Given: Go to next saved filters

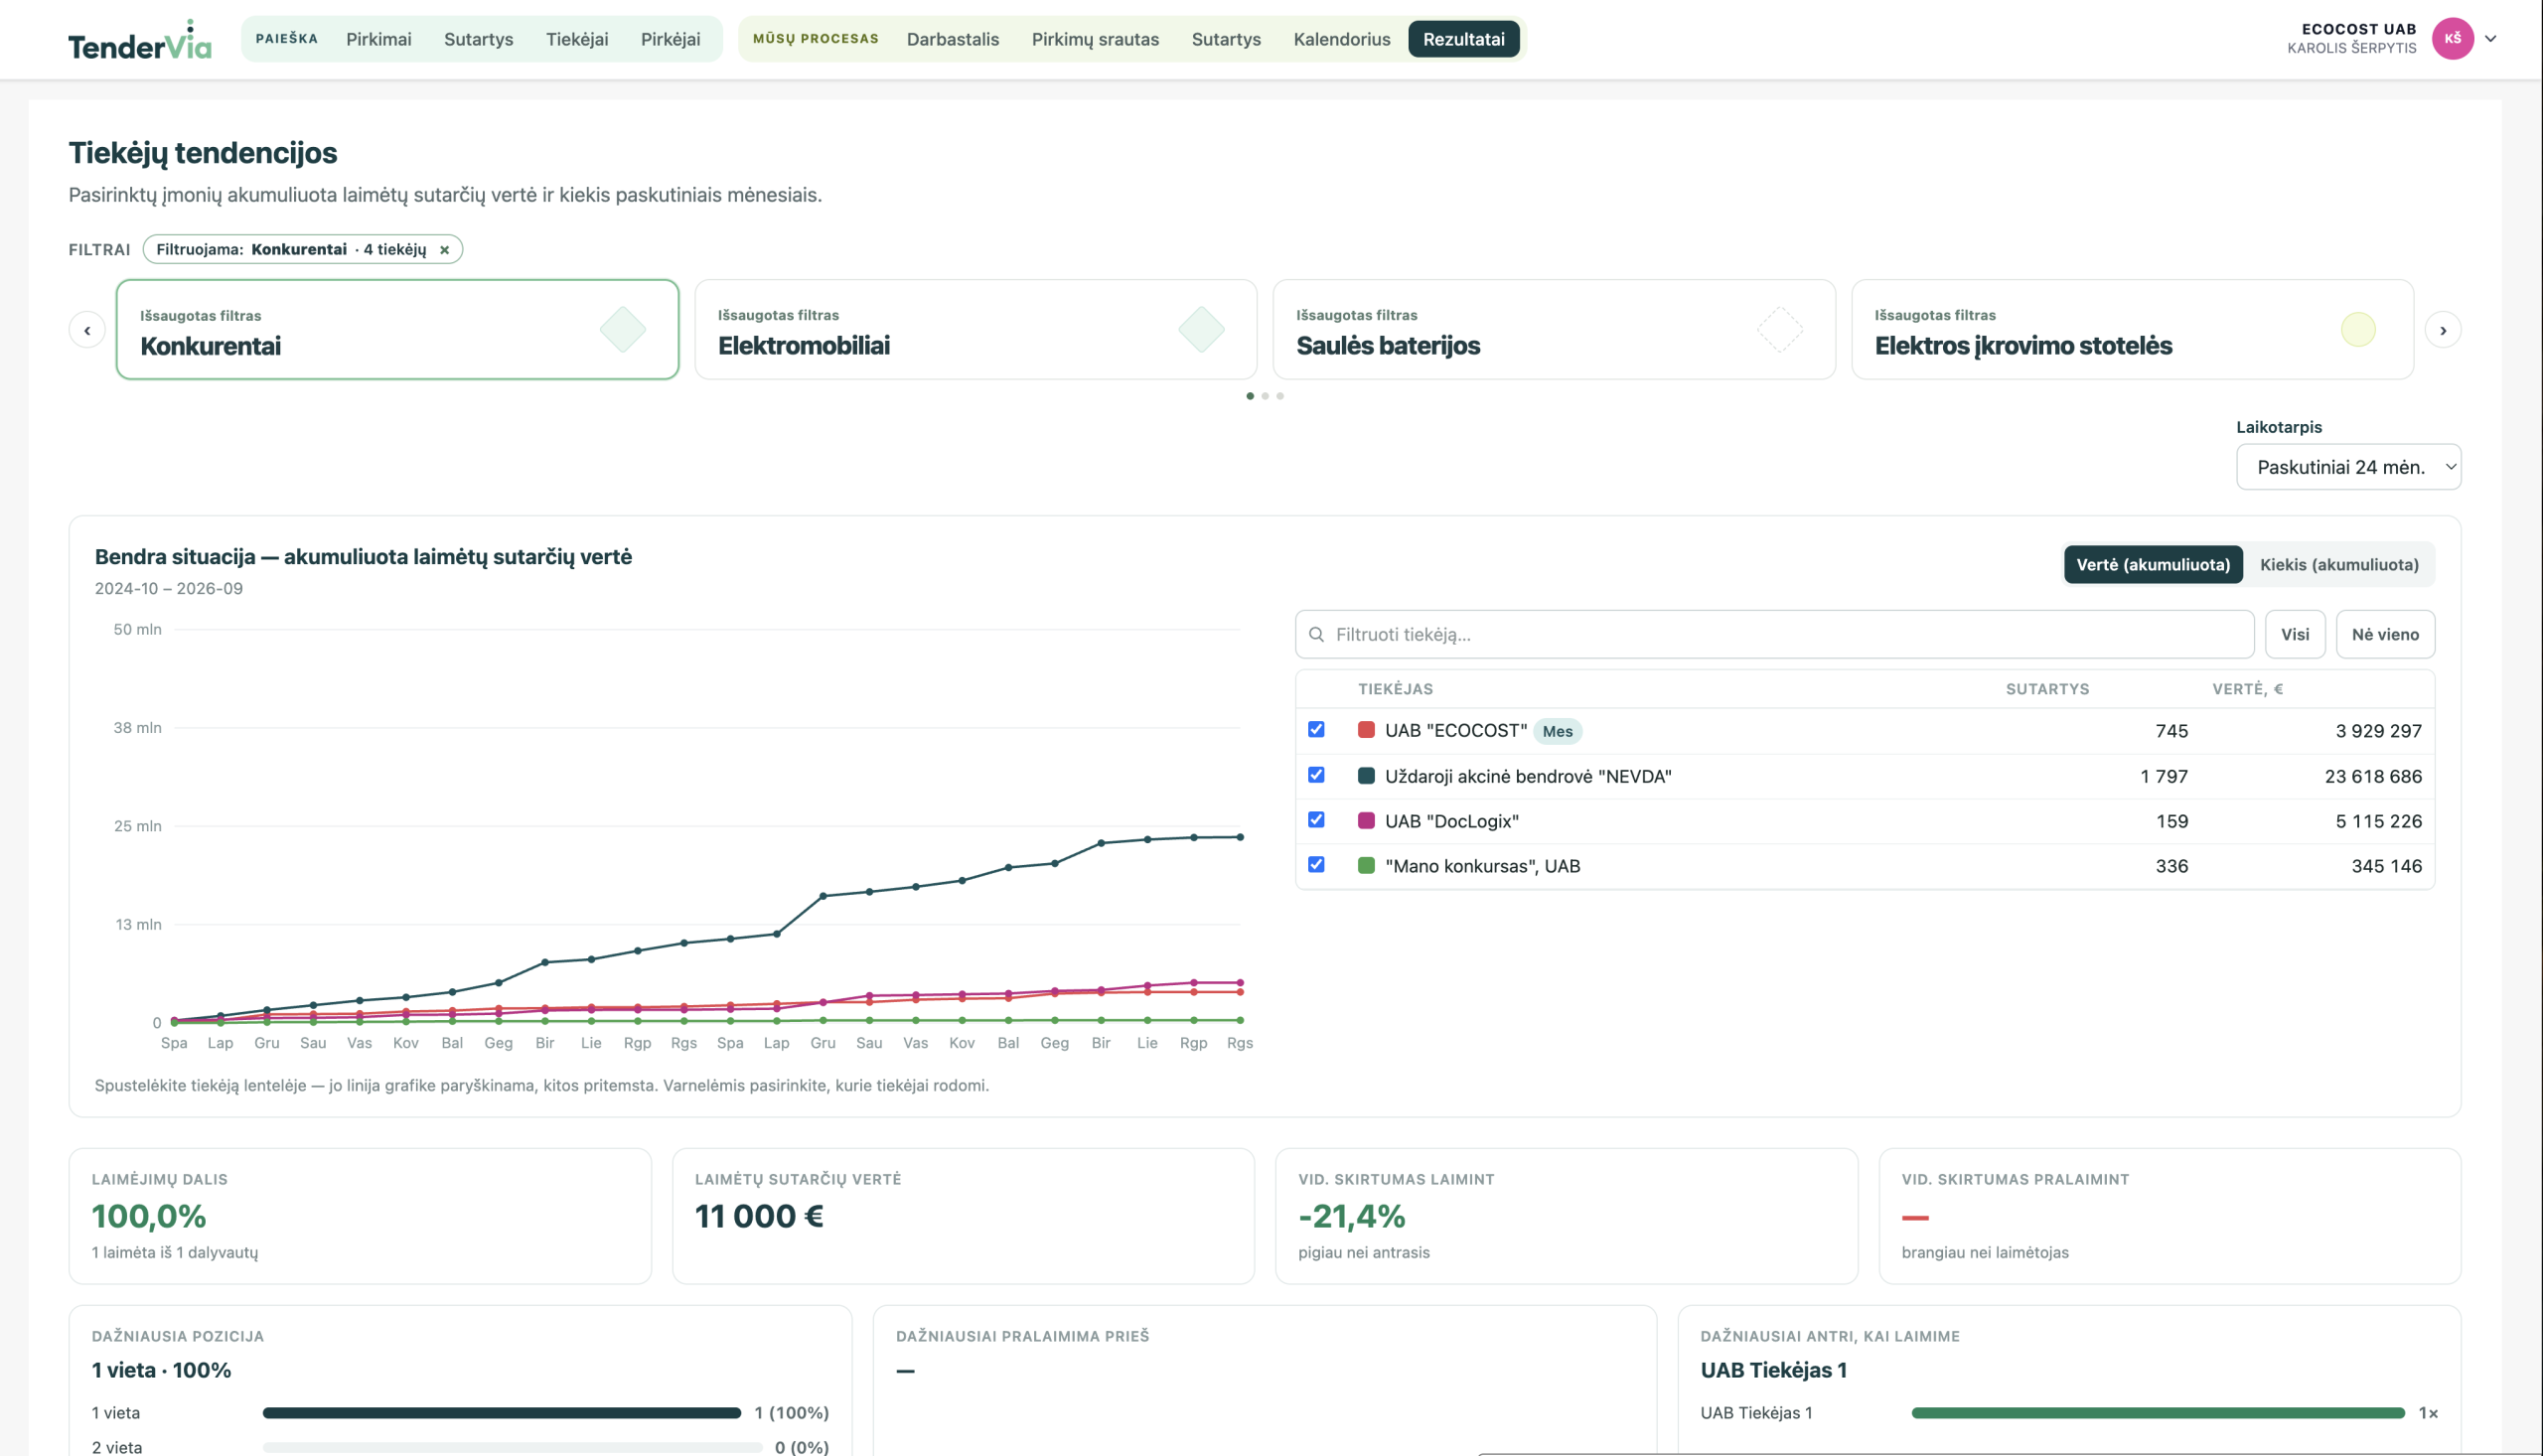Looking at the screenshot, I should 2442,330.
